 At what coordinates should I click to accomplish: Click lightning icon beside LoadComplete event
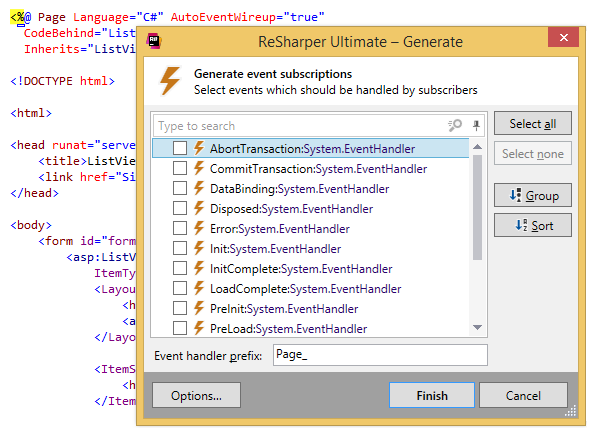tap(199, 288)
